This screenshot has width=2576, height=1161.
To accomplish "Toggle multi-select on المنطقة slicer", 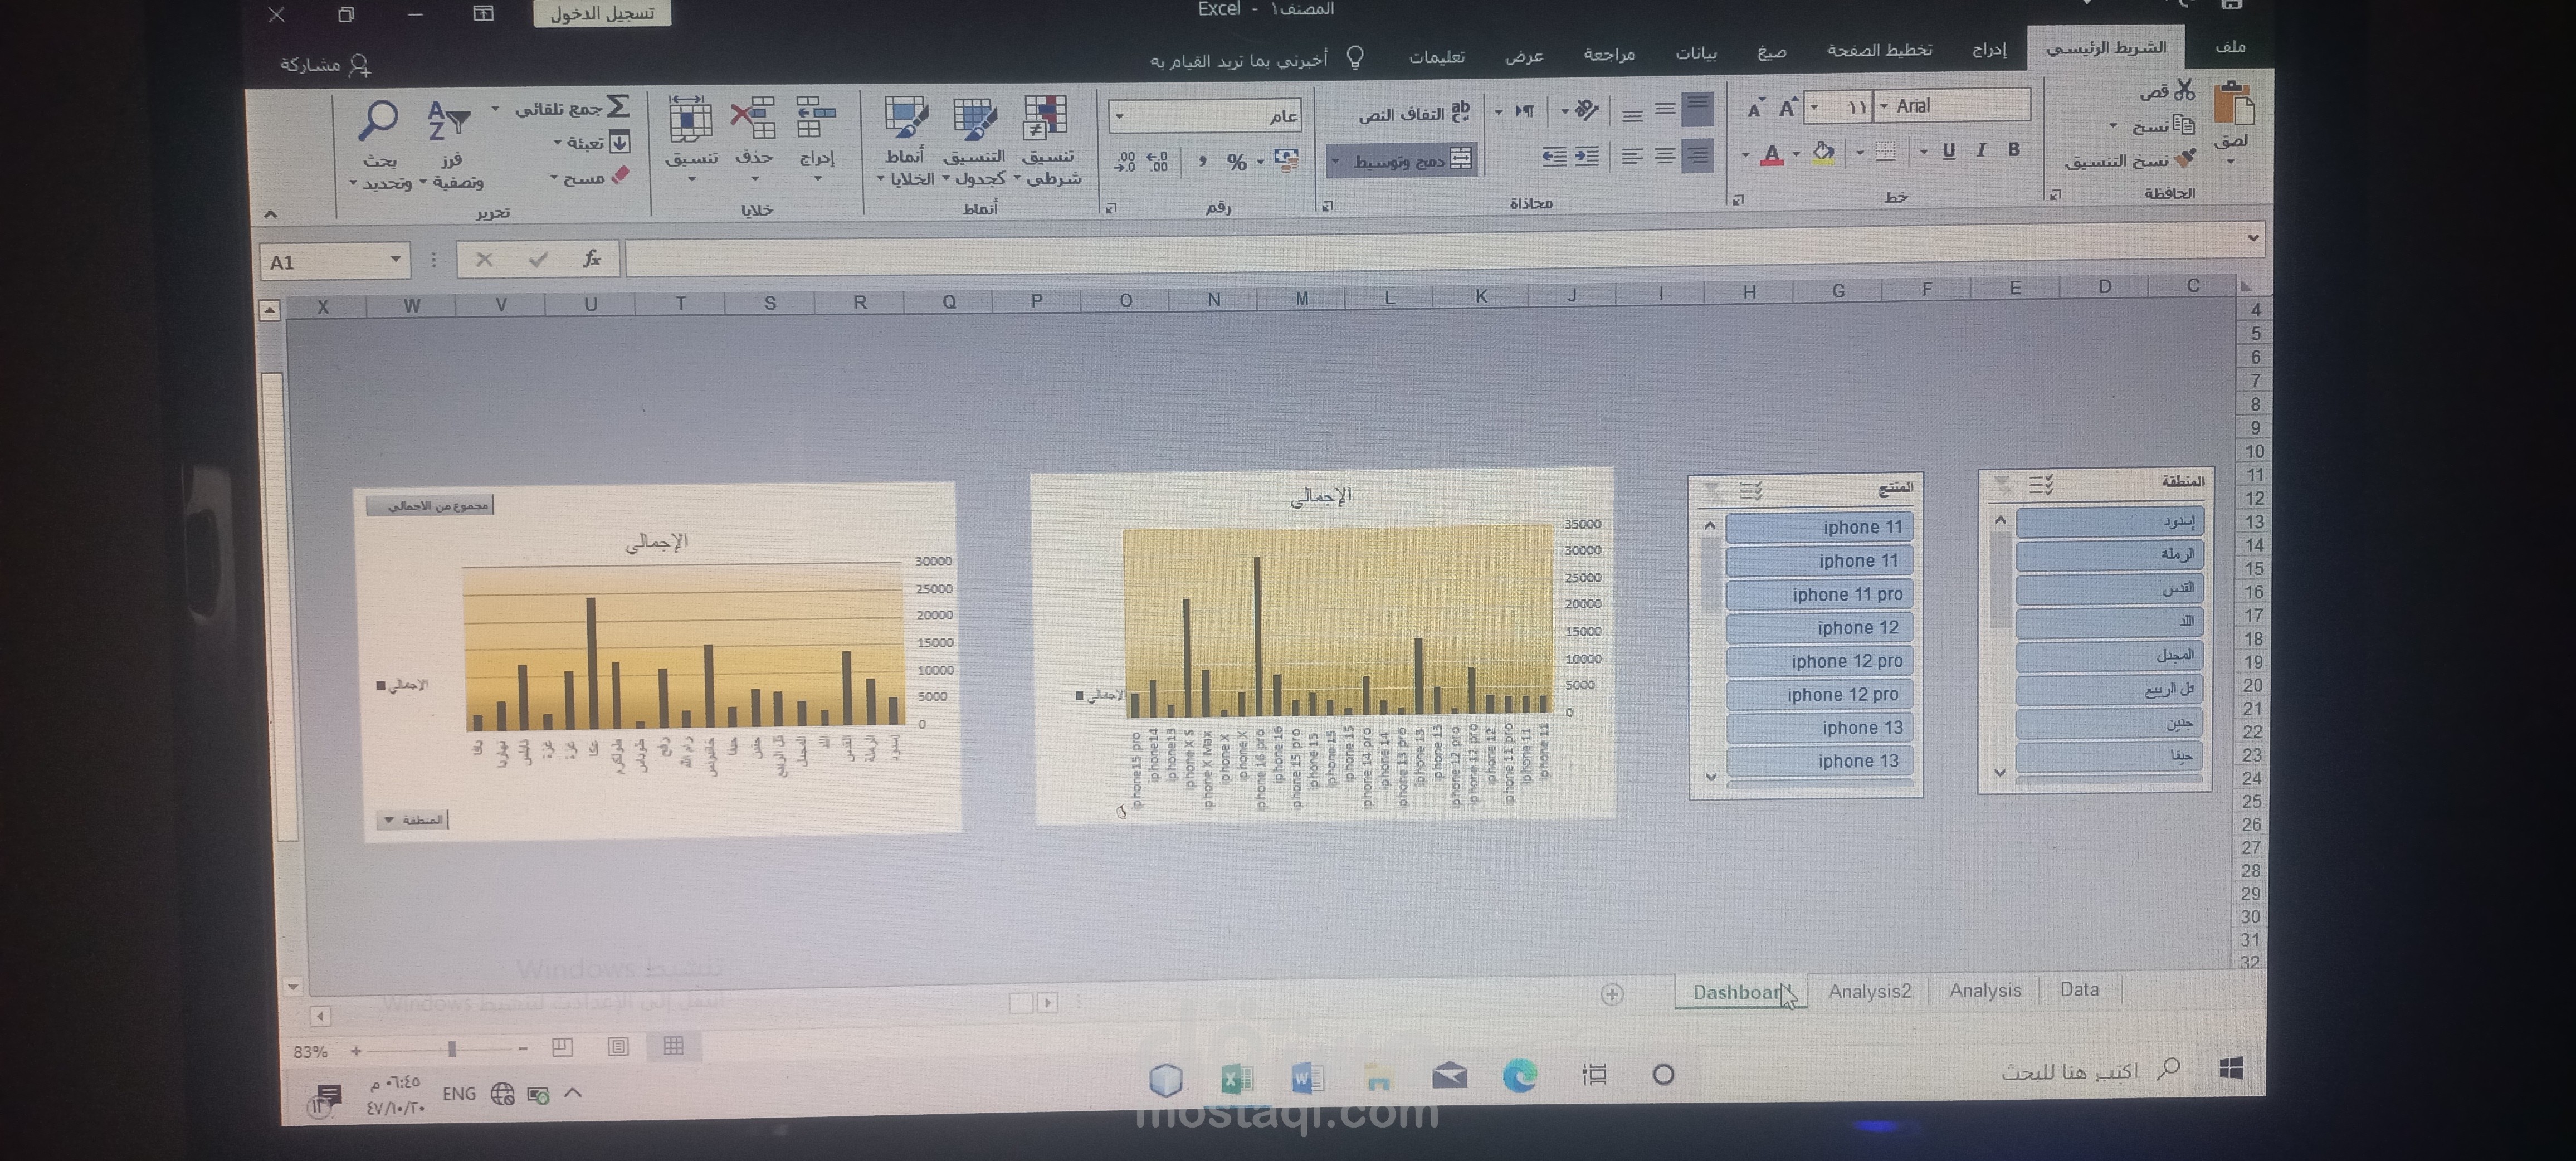I will [2041, 485].
